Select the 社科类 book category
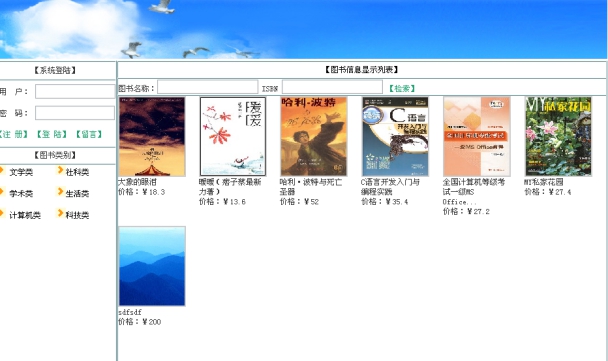The width and height of the screenshot is (608, 361). [77, 172]
